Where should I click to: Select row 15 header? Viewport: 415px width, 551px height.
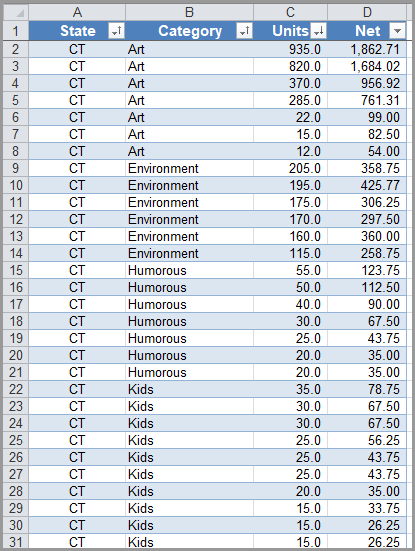click(x=16, y=270)
